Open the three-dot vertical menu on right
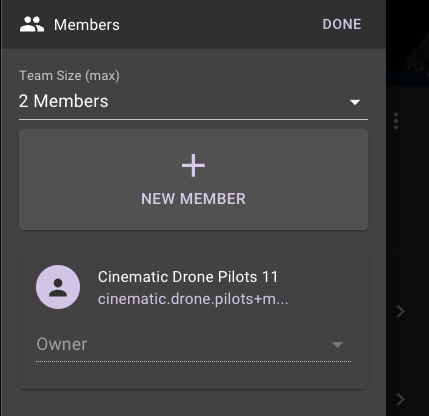Viewport: 429px width, 416px height. click(396, 121)
